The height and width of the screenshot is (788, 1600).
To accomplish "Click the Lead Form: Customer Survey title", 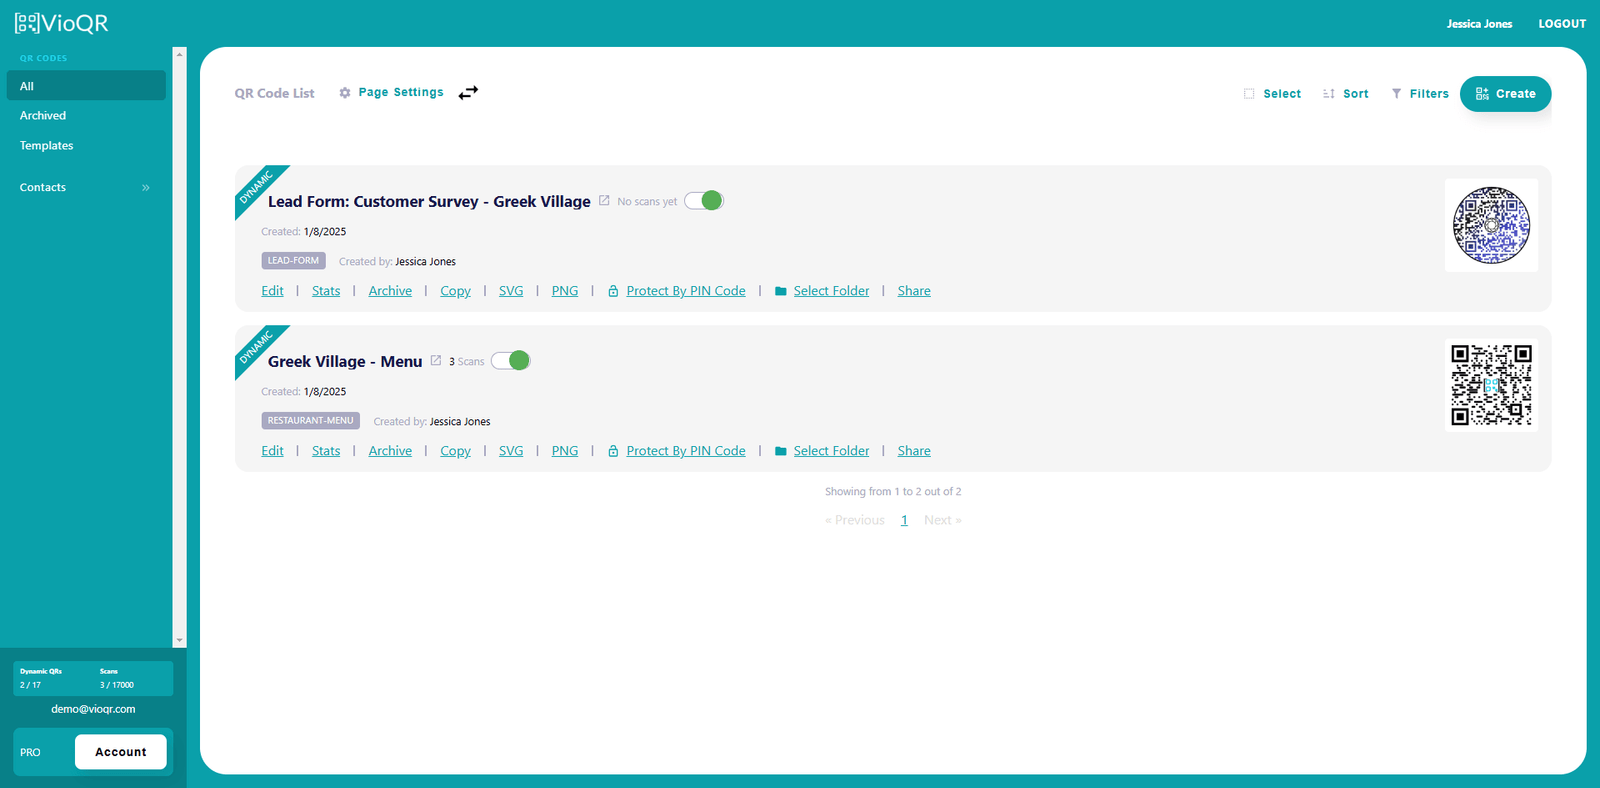I will coord(429,201).
